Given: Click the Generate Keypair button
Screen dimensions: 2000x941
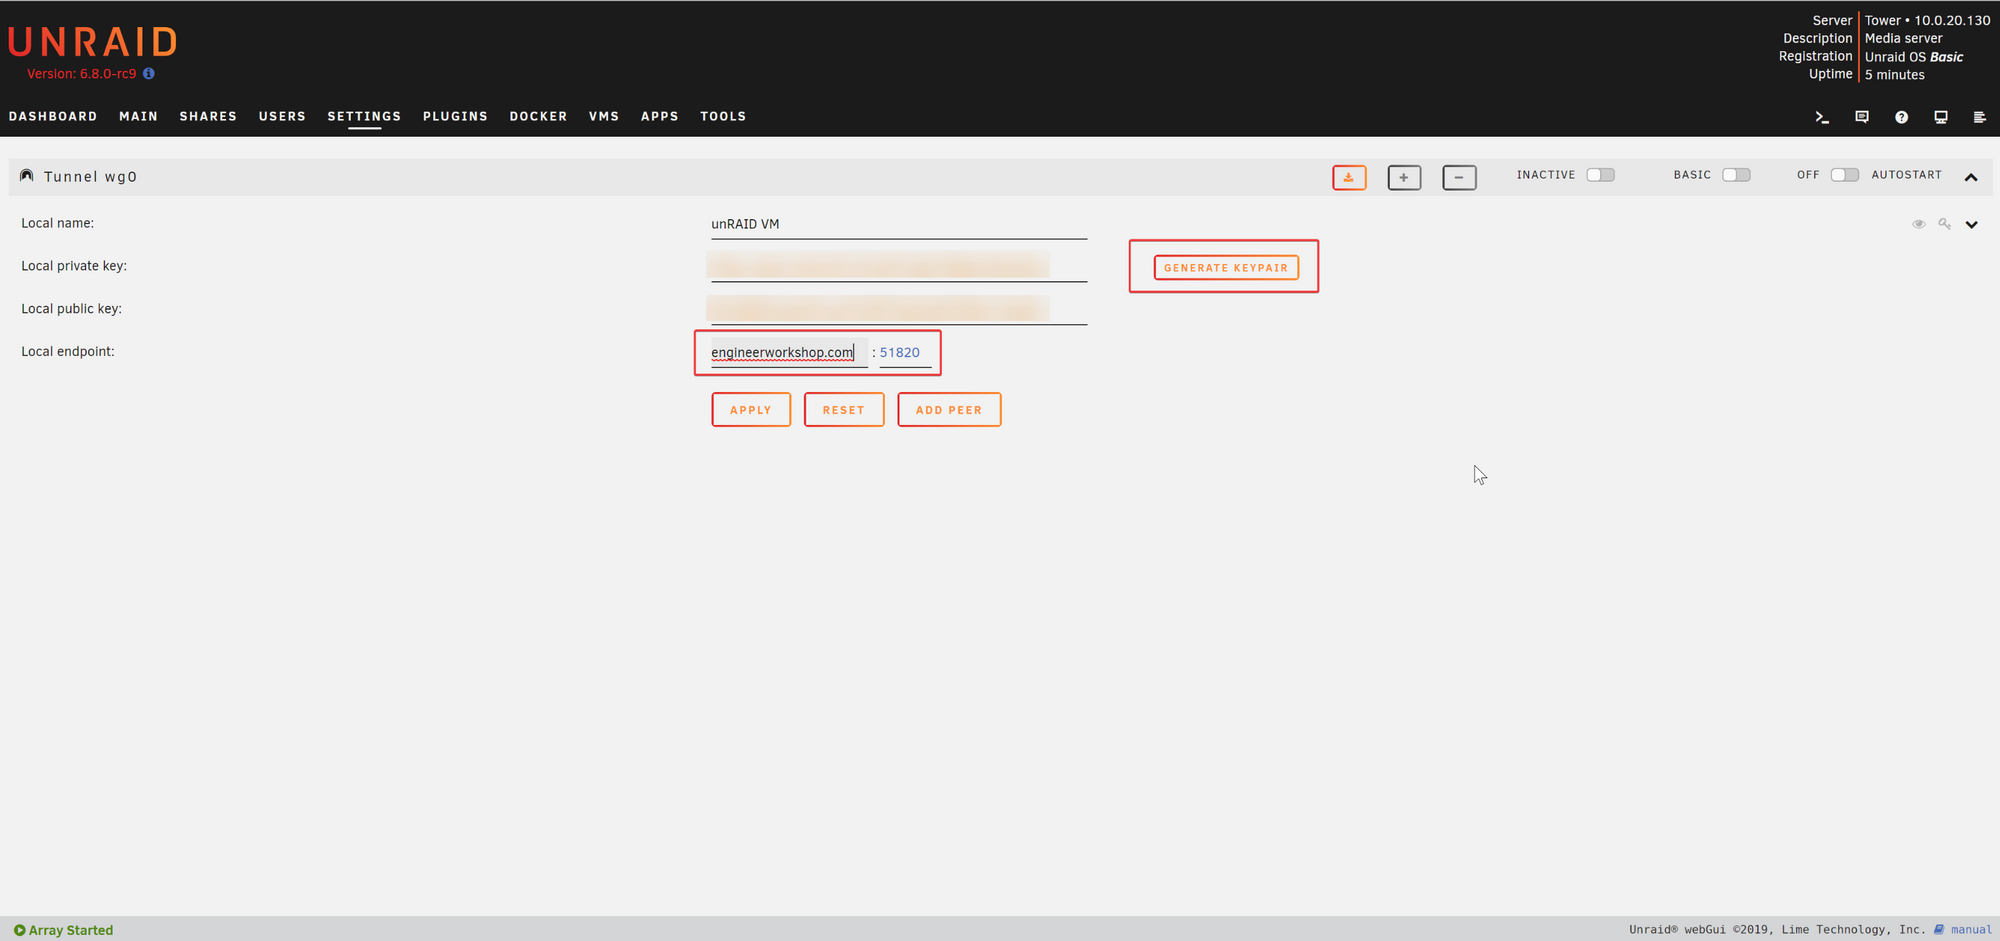Looking at the screenshot, I should click(x=1226, y=267).
